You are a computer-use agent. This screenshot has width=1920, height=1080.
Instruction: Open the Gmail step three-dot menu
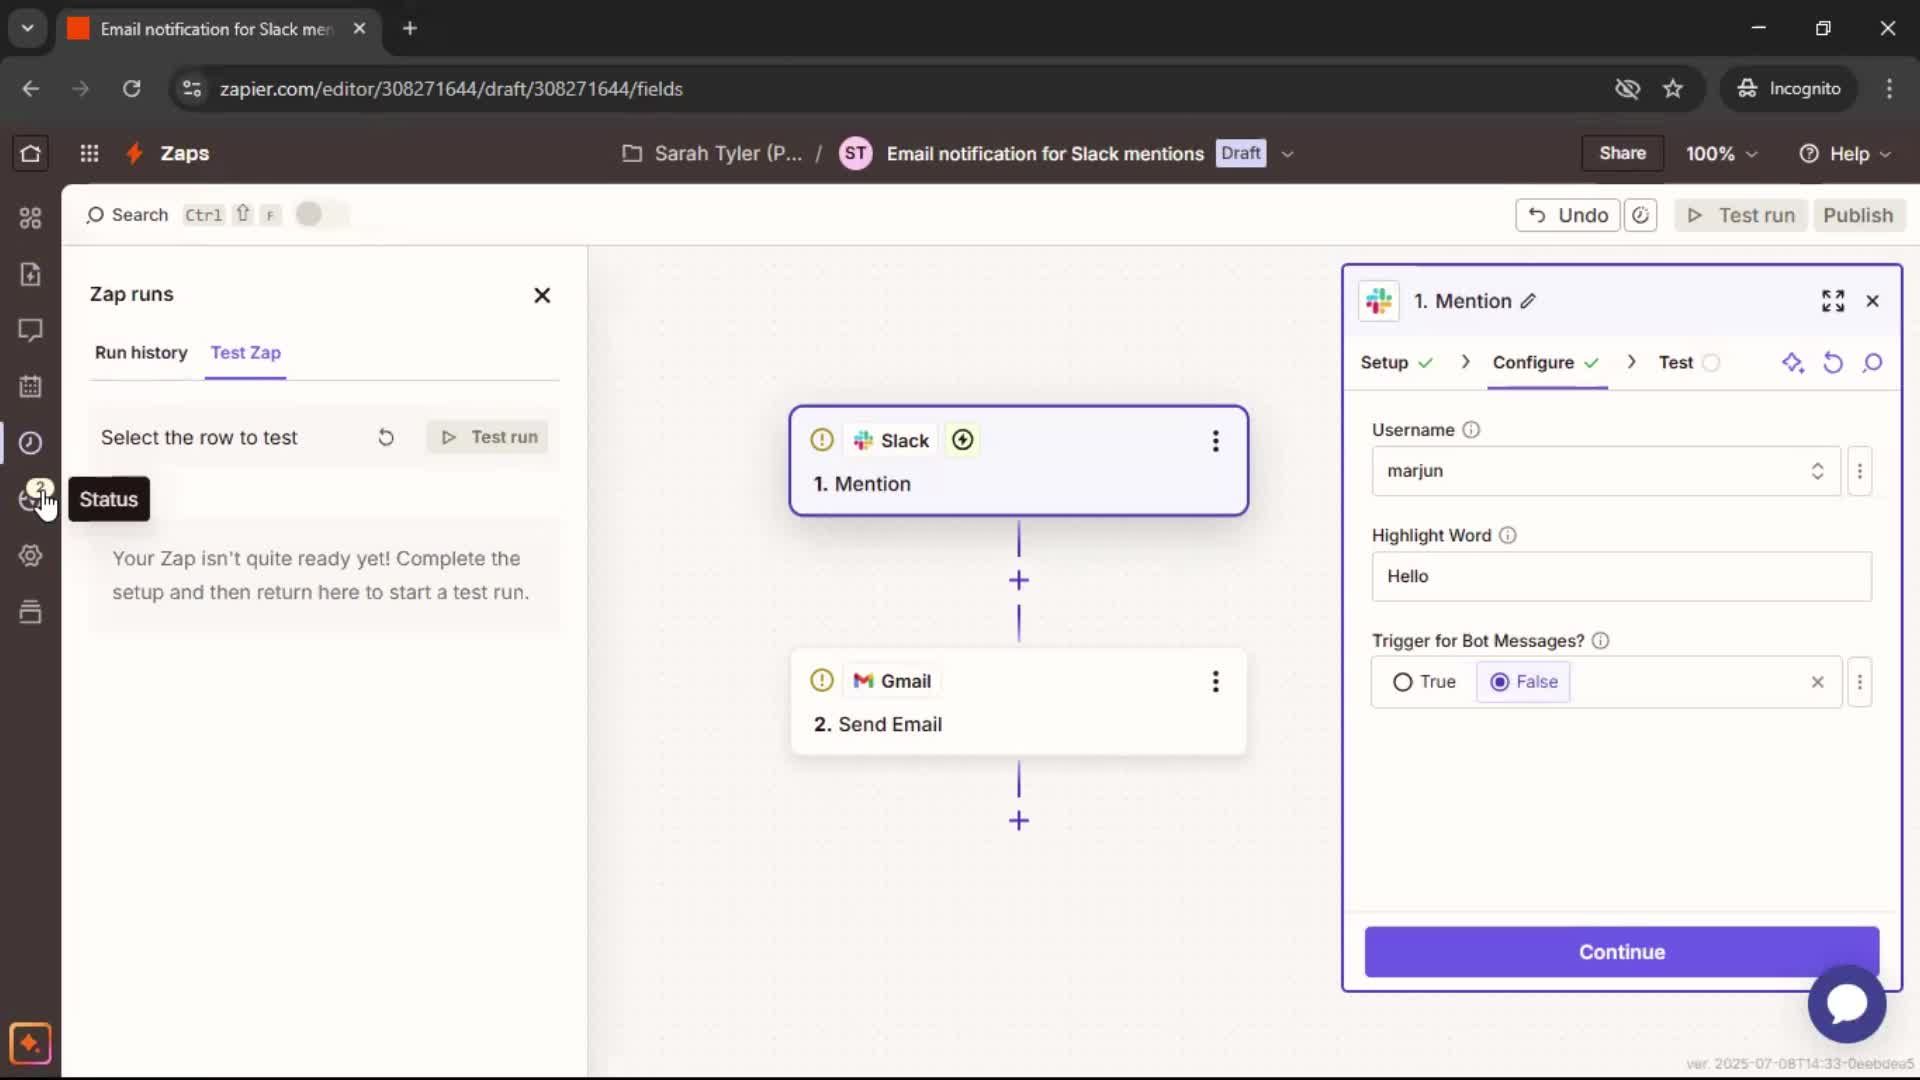point(1215,681)
